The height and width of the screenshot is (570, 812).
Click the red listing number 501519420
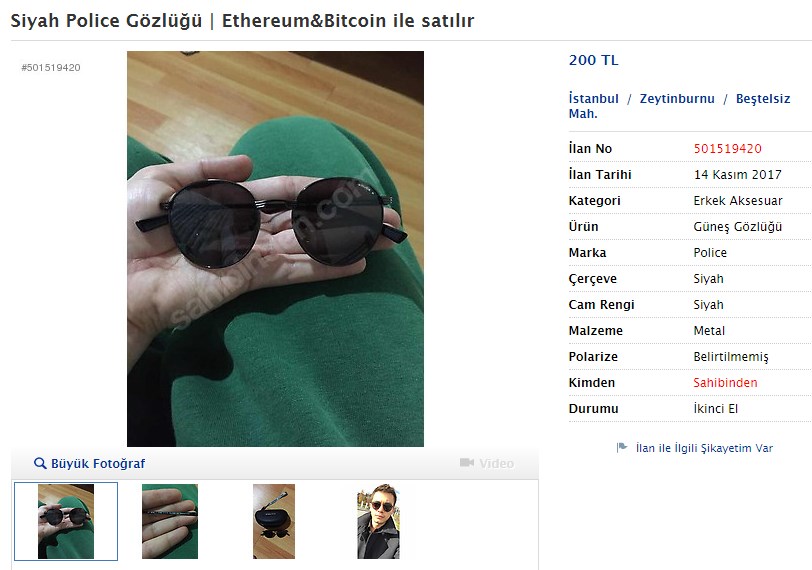(x=728, y=149)
